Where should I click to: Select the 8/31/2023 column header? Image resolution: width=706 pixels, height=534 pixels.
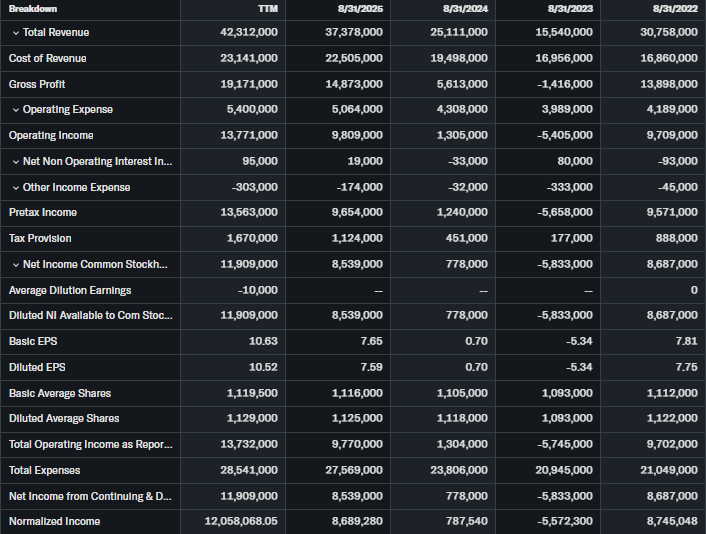click(571, 9)
